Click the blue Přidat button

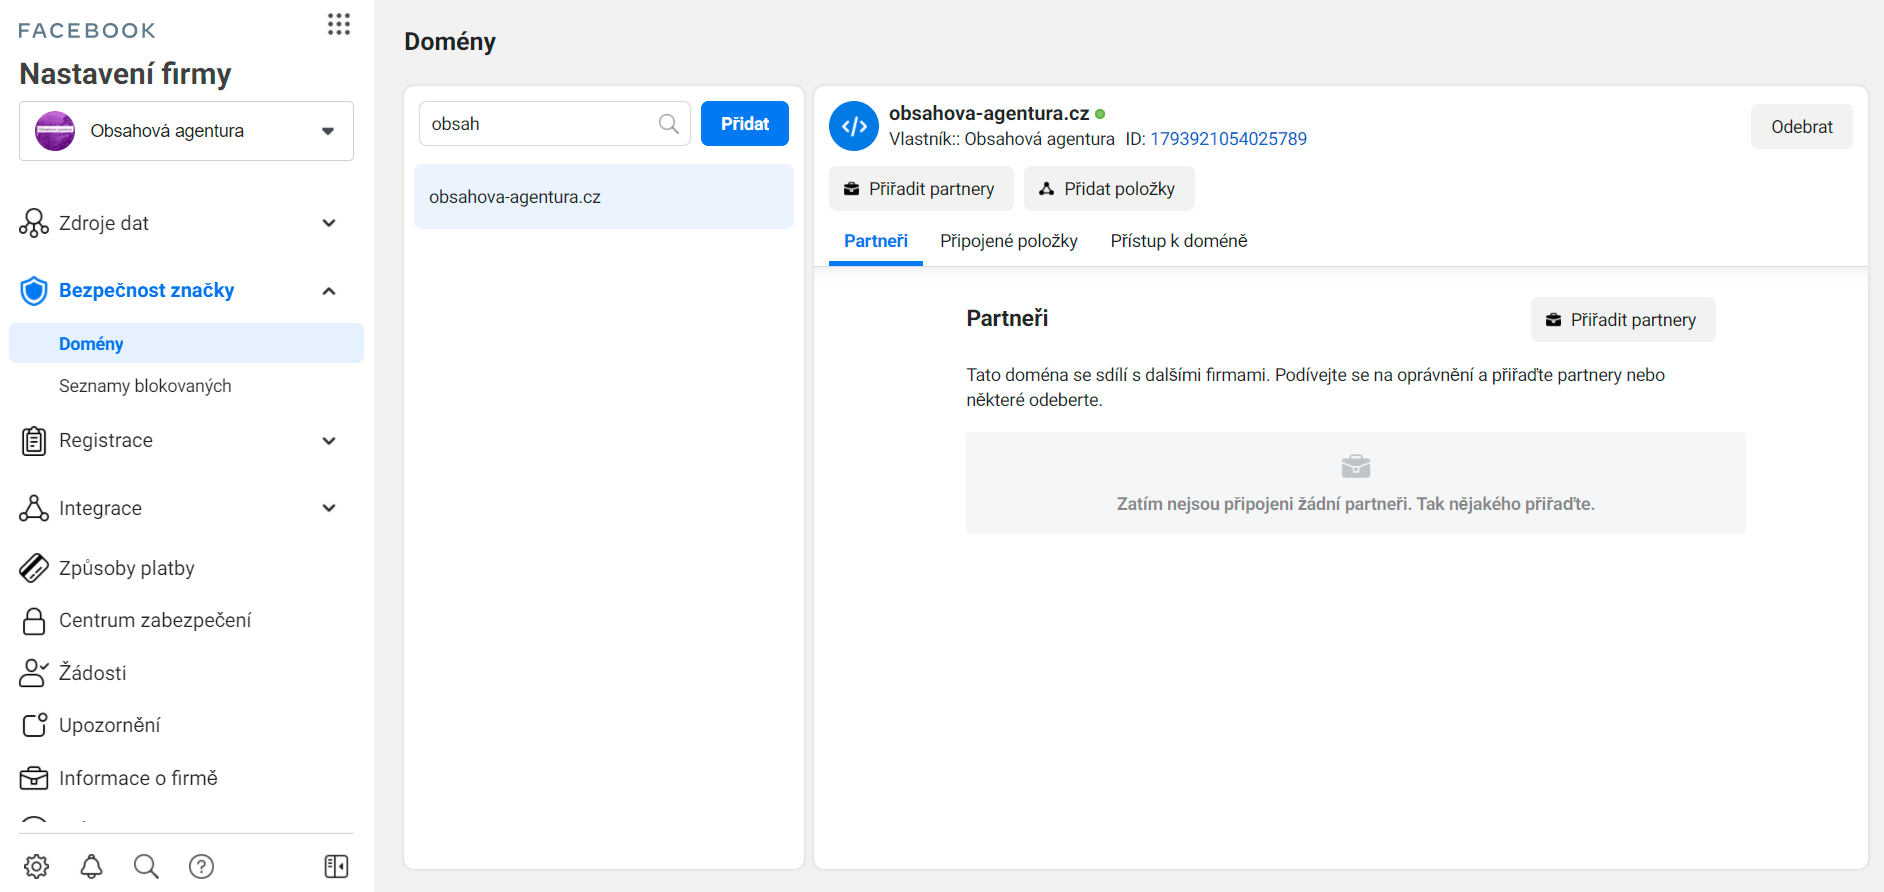pos(745,124)
